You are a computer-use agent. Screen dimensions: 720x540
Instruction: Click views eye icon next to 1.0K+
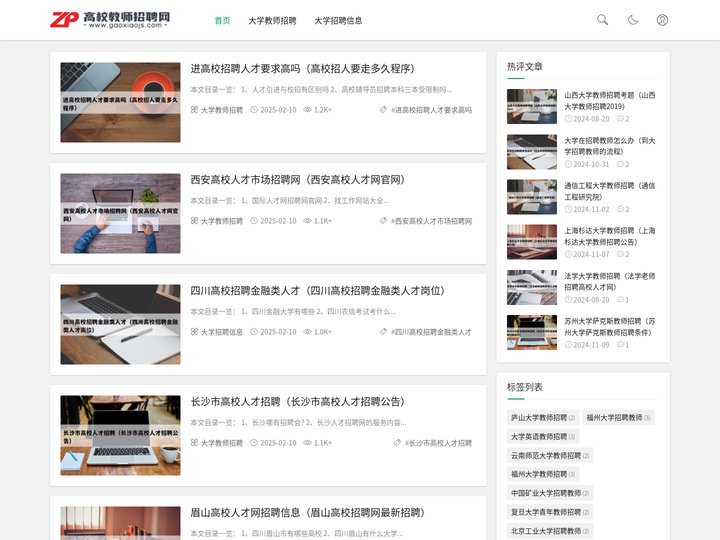click(307, 332)
